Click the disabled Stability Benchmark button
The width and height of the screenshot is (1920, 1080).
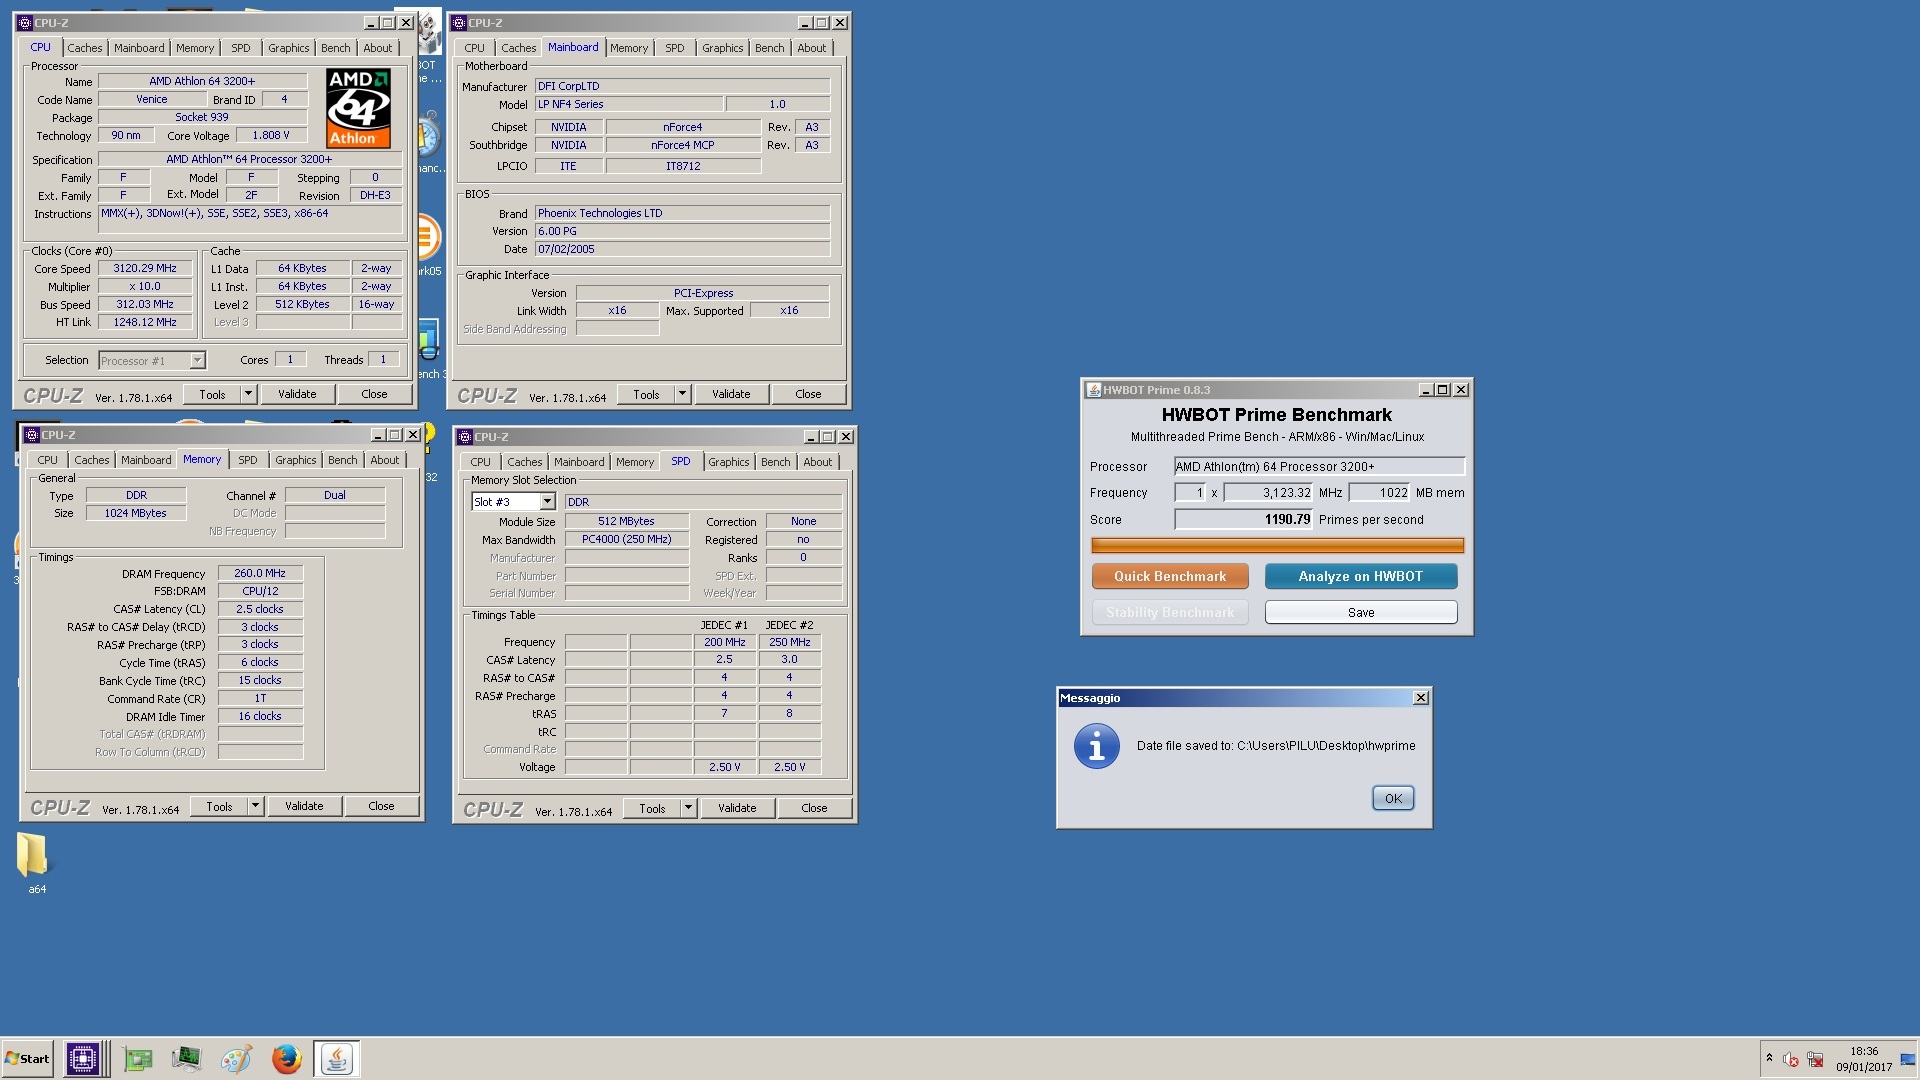(1170, 612)
